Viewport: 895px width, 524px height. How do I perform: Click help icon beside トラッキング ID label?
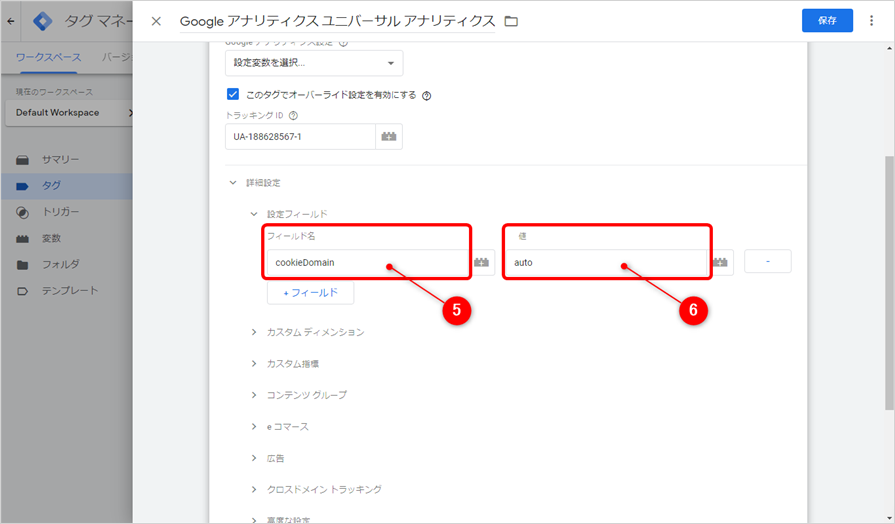[x=293, y=115]
